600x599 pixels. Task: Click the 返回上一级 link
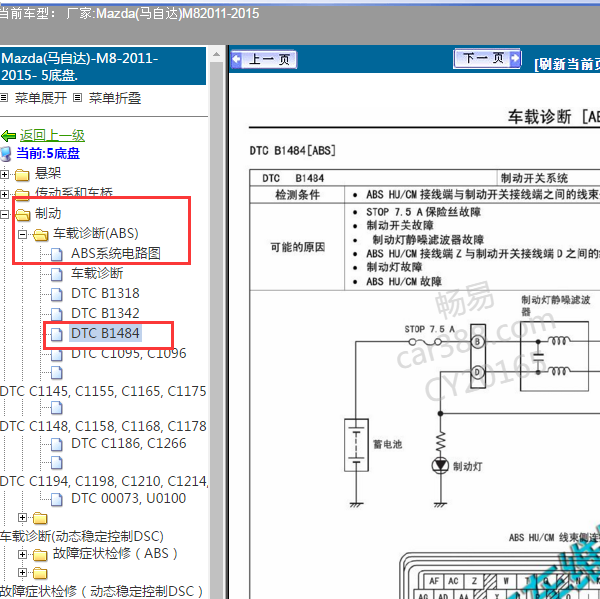point(52,135)
